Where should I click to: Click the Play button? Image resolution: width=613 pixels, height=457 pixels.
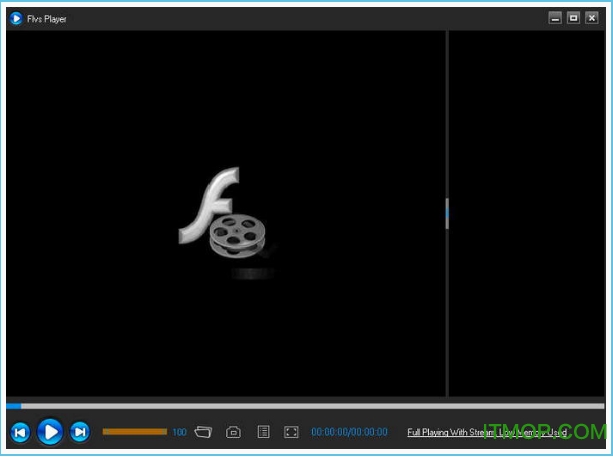(50, 432)
